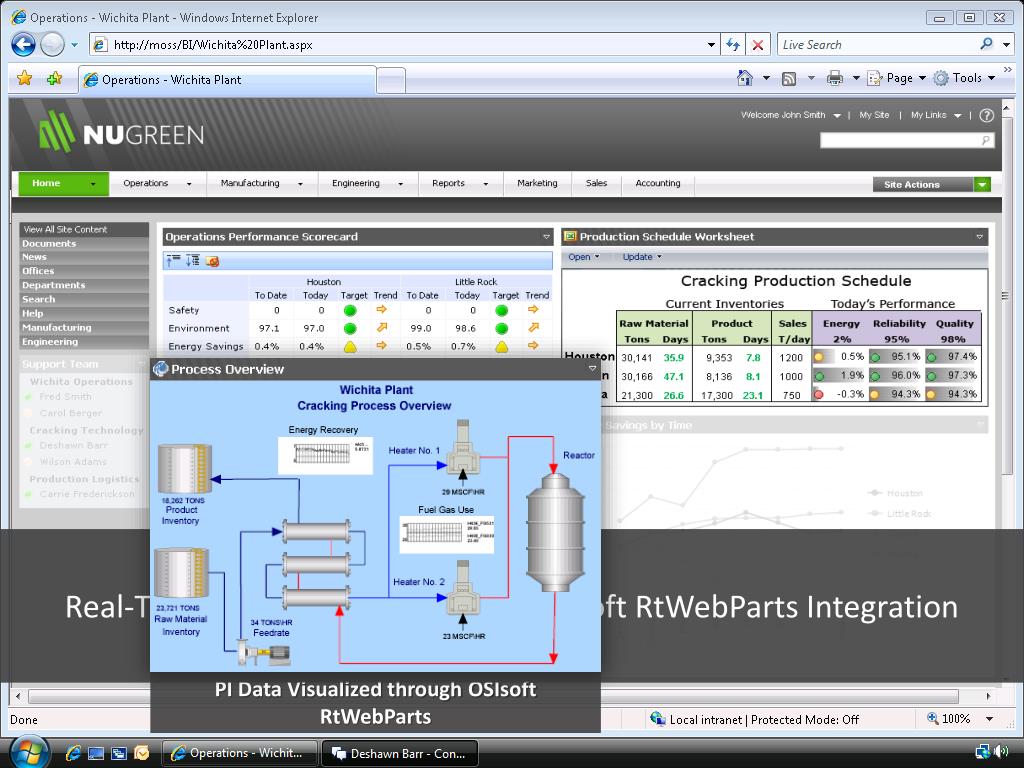This screenshot has width=1024, height=768.
Task: Click the Show Desktop quick launch icon
Action: [x=96, y=753]
